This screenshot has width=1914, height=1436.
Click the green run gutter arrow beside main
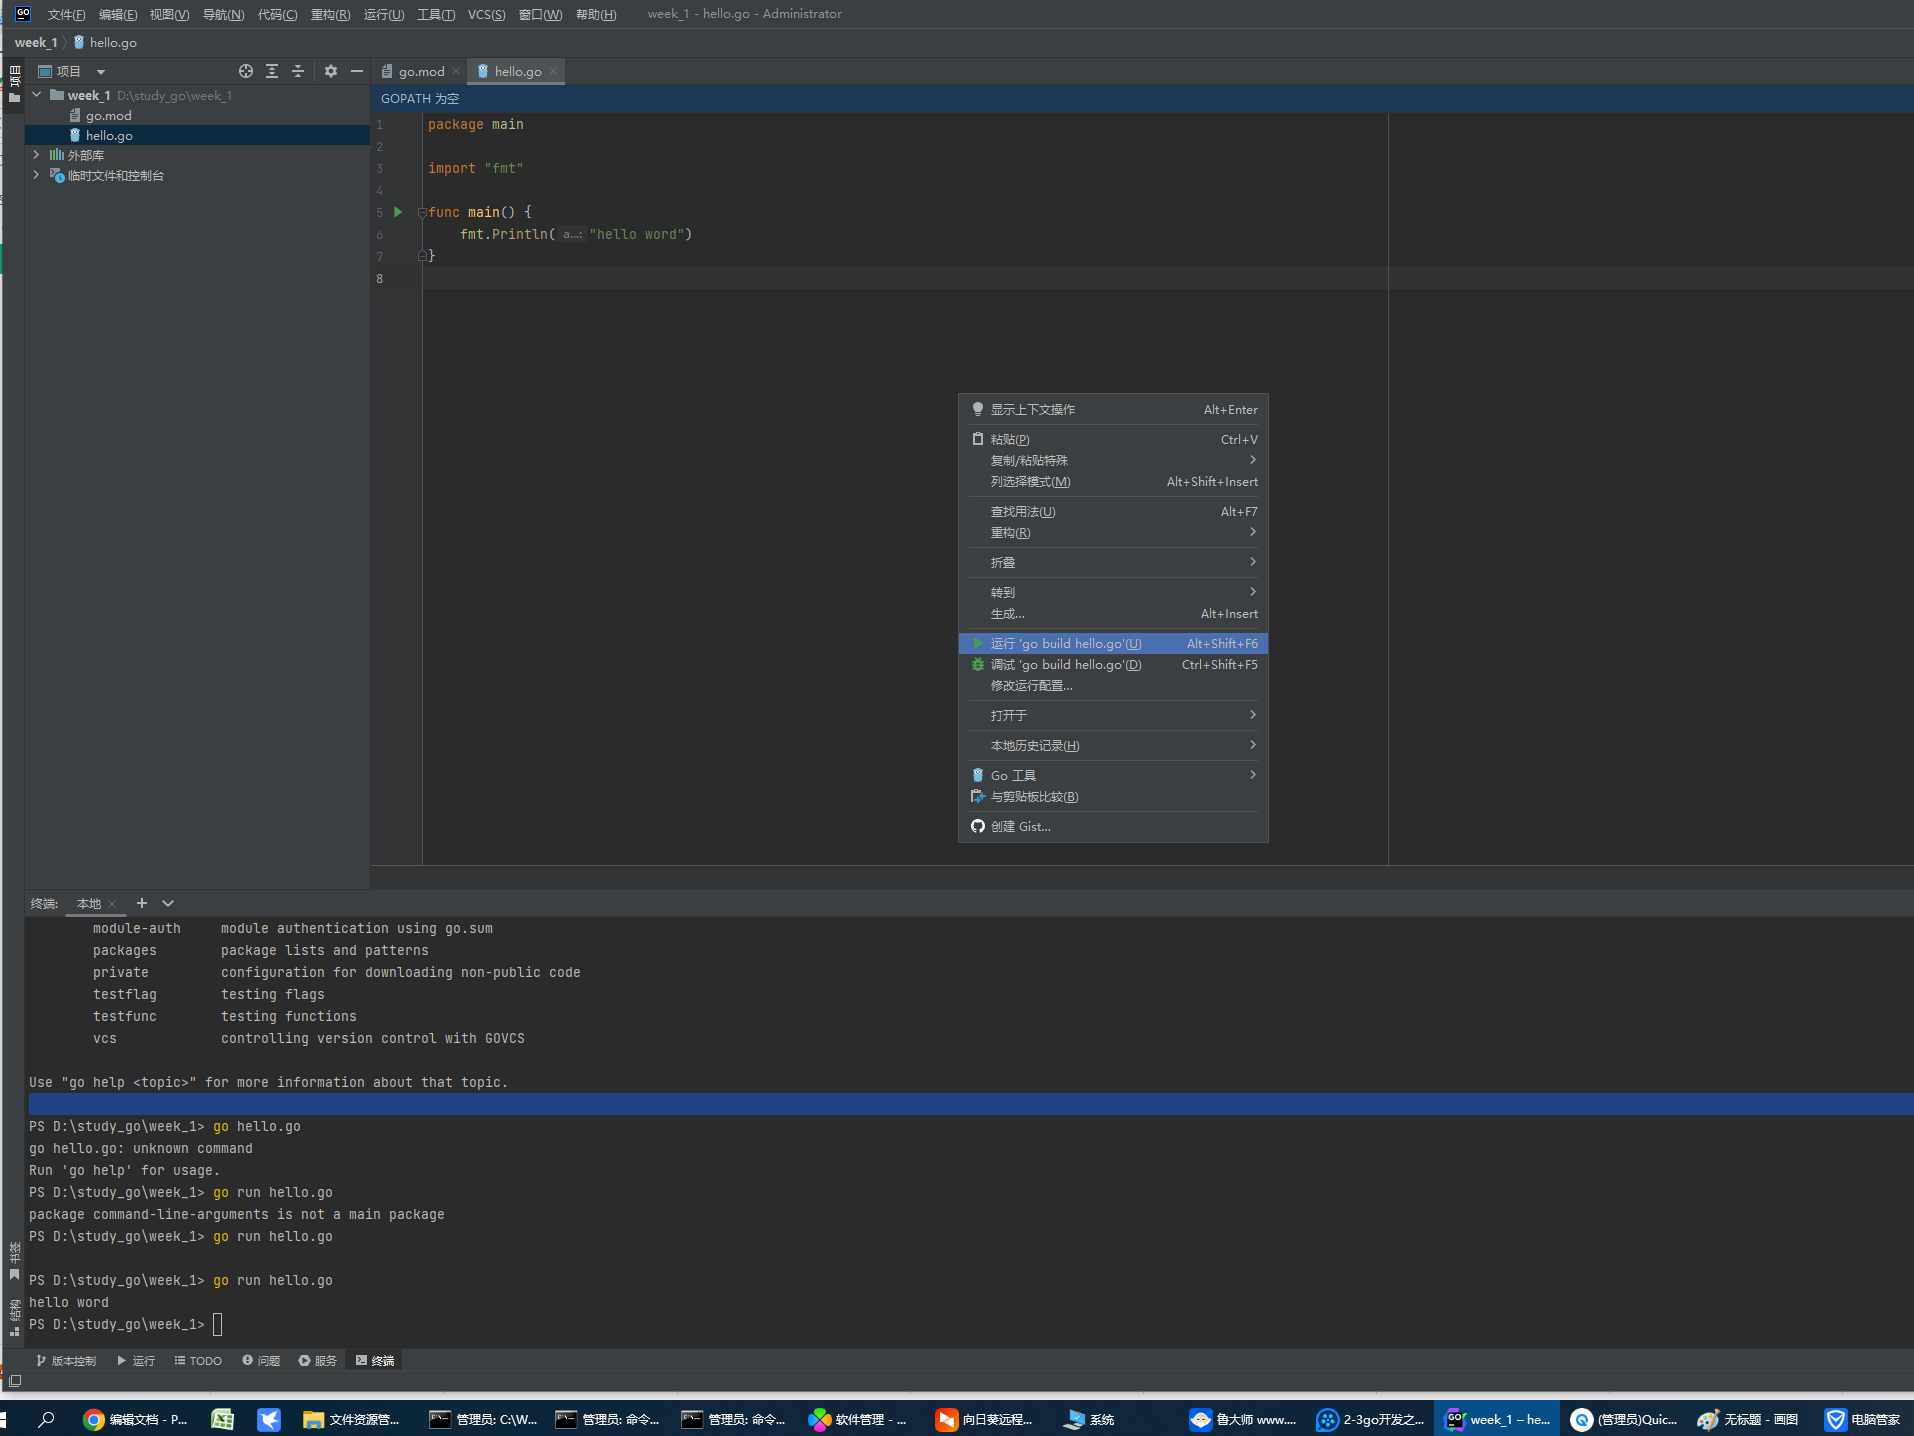point(398,212)
